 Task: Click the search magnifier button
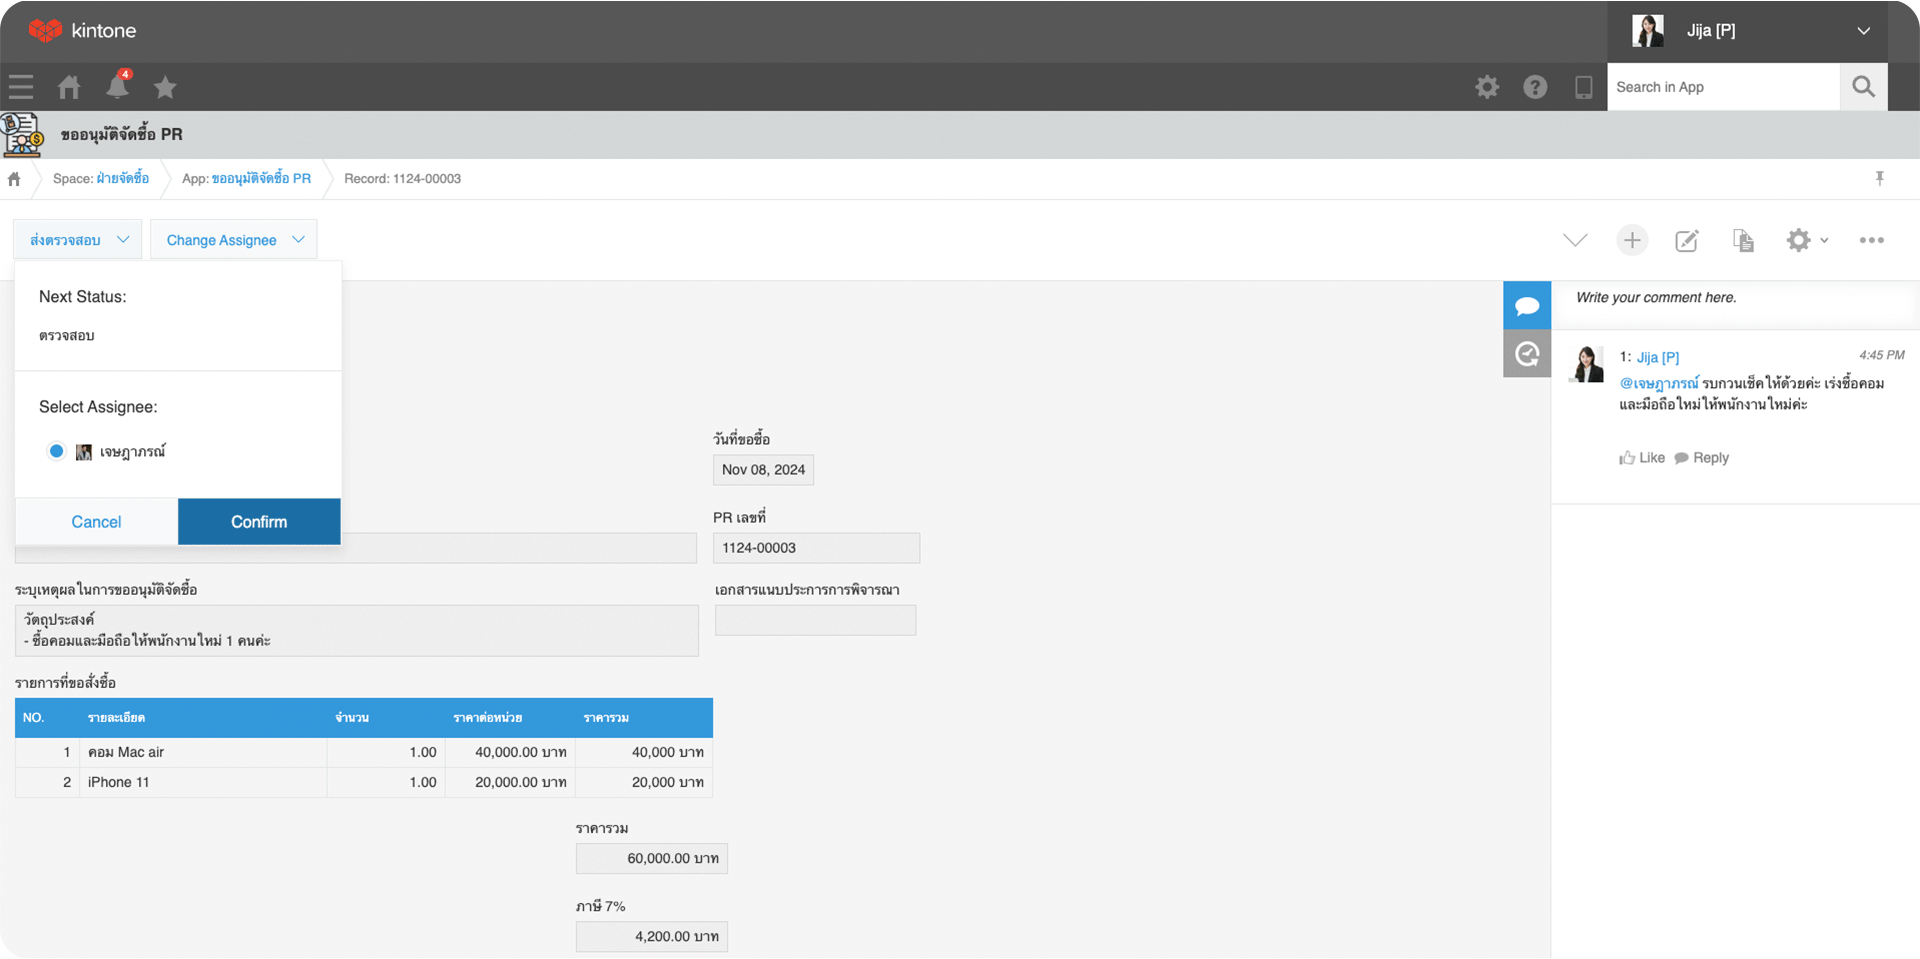click(1864, 87)
